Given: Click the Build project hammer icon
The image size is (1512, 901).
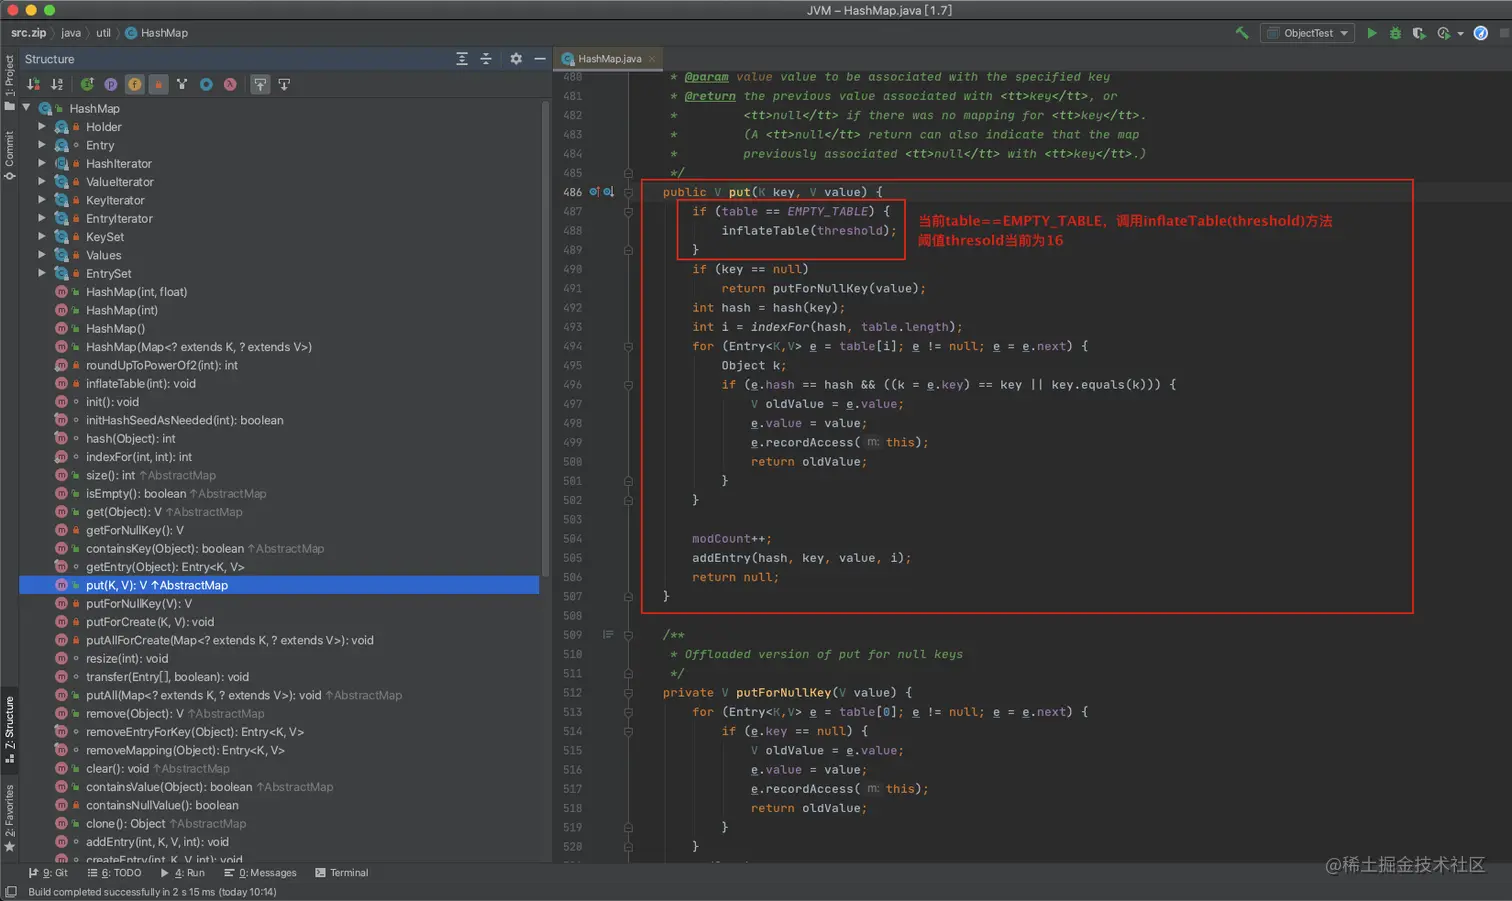Looking at the screenshot, I should pyautogui.click(x=1242, y=33).
